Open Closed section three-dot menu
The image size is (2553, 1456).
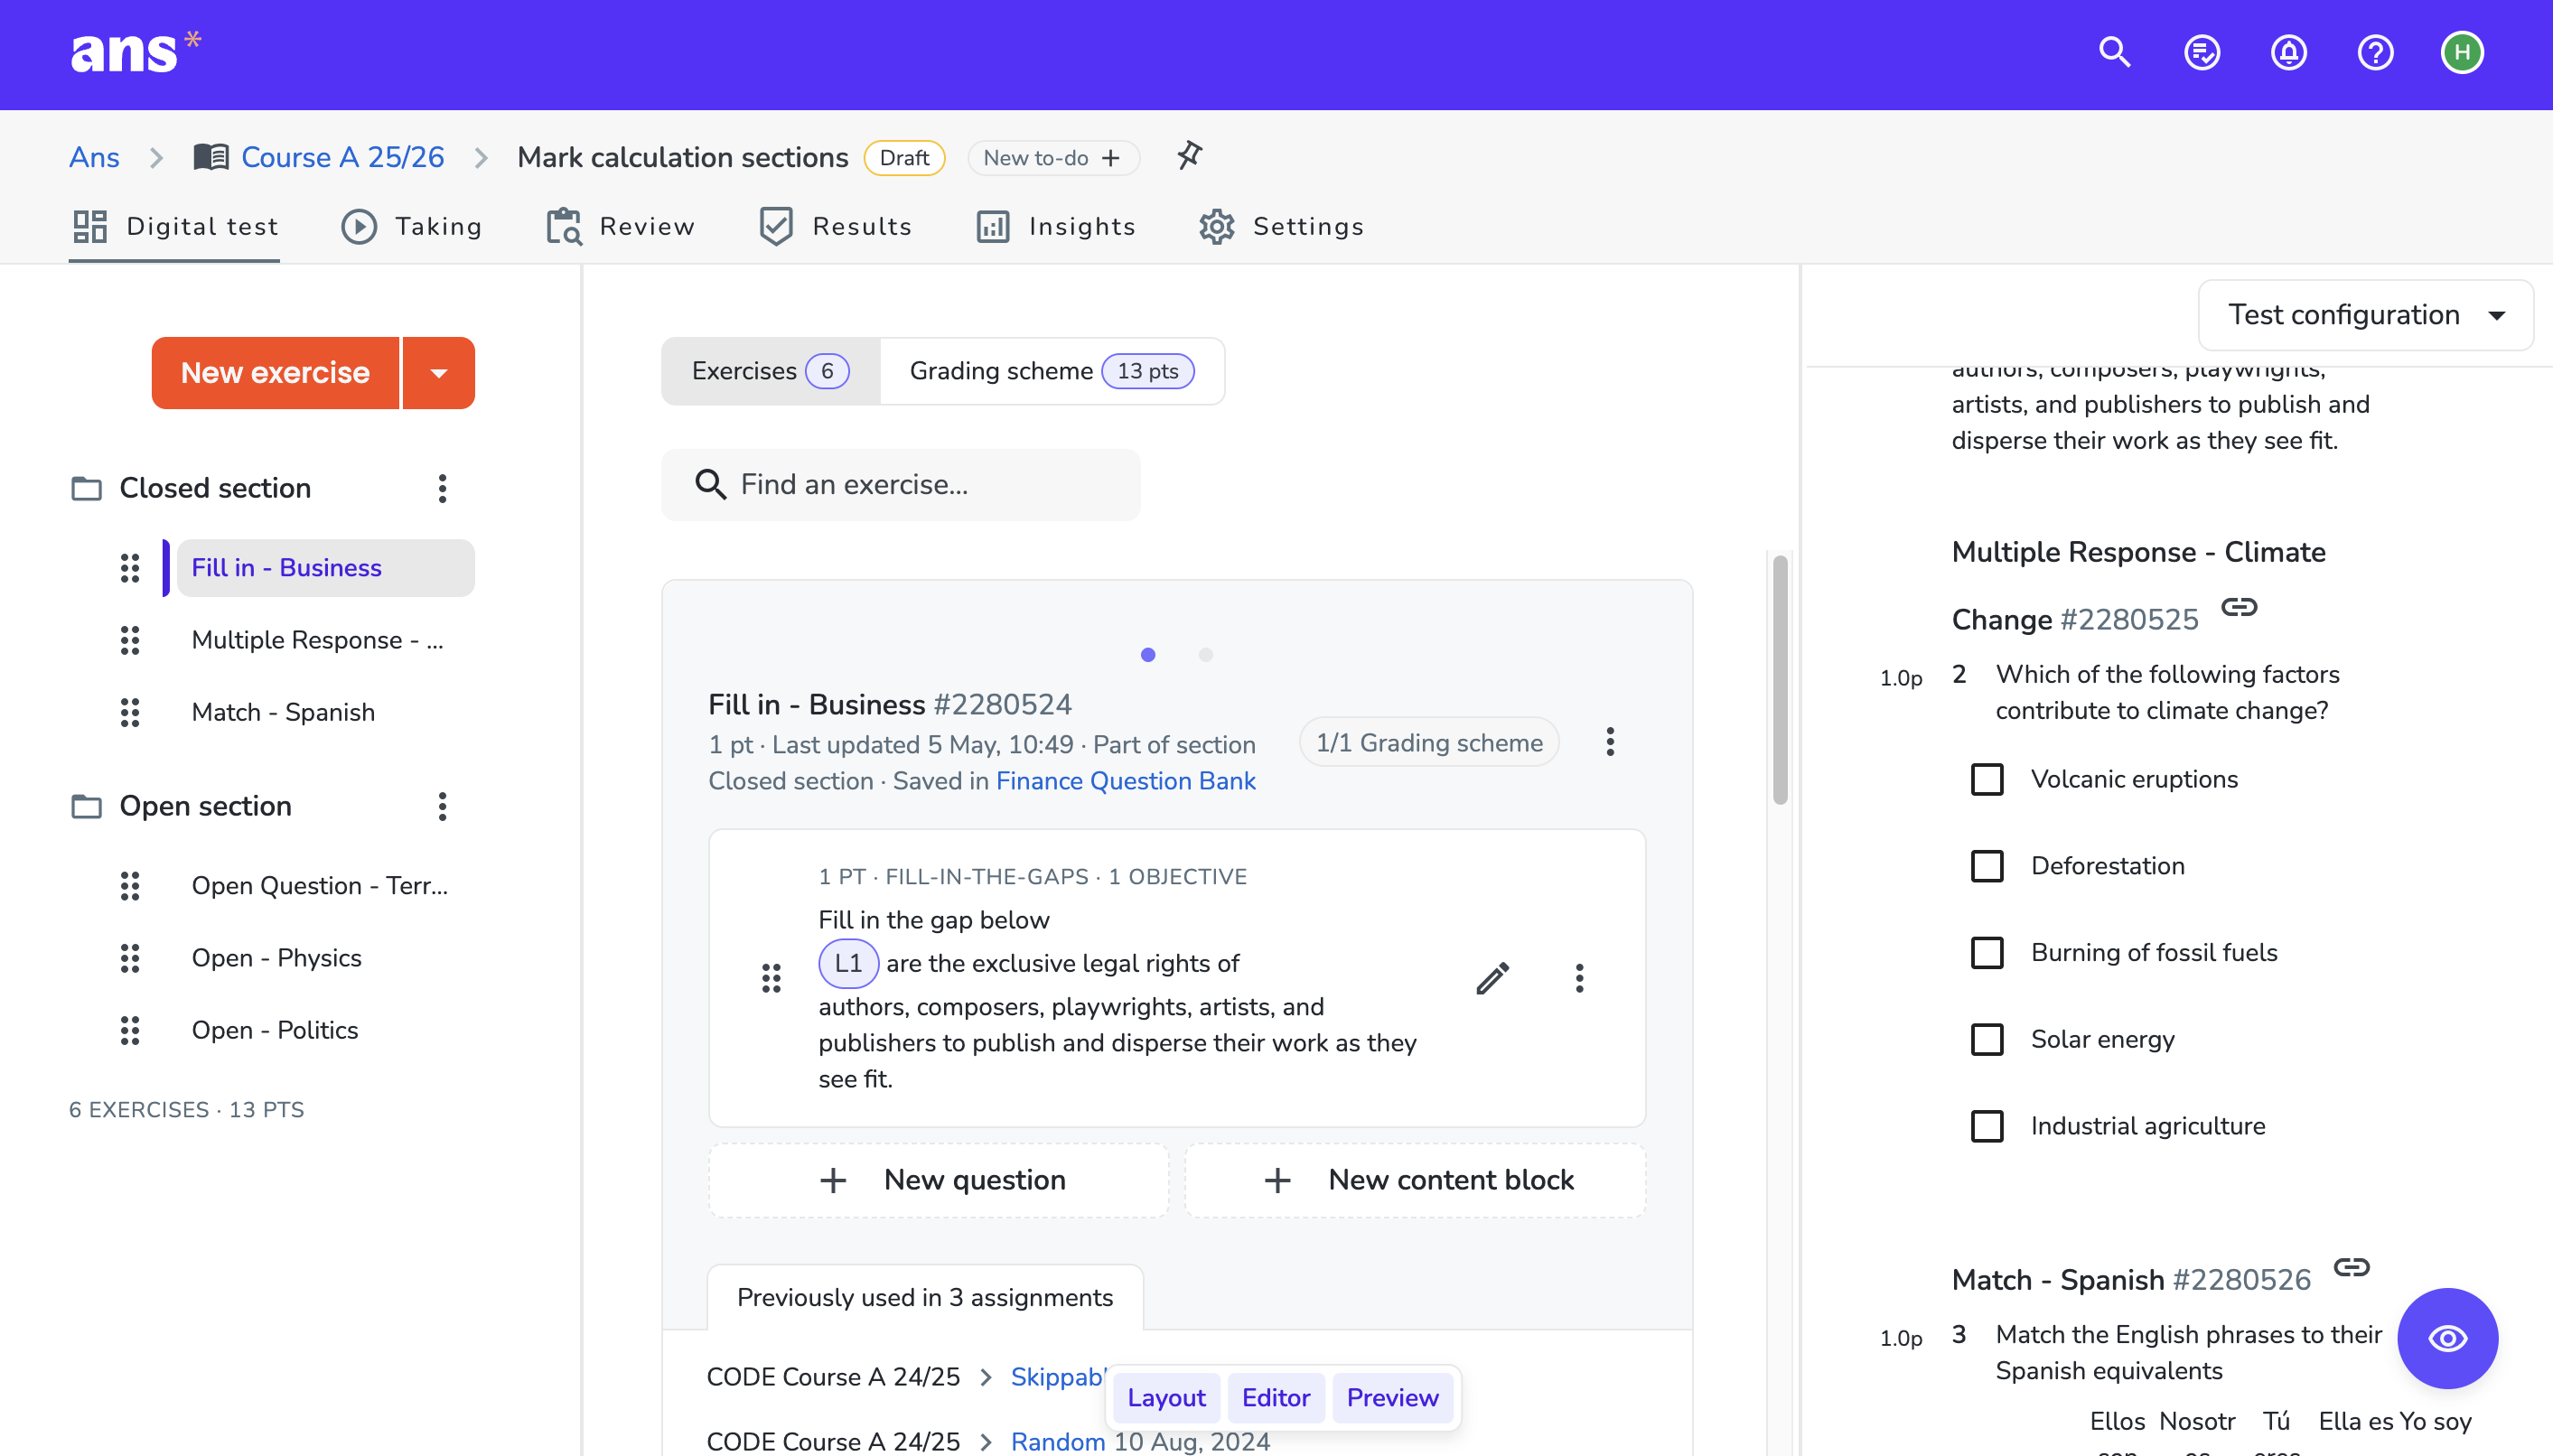442,488
